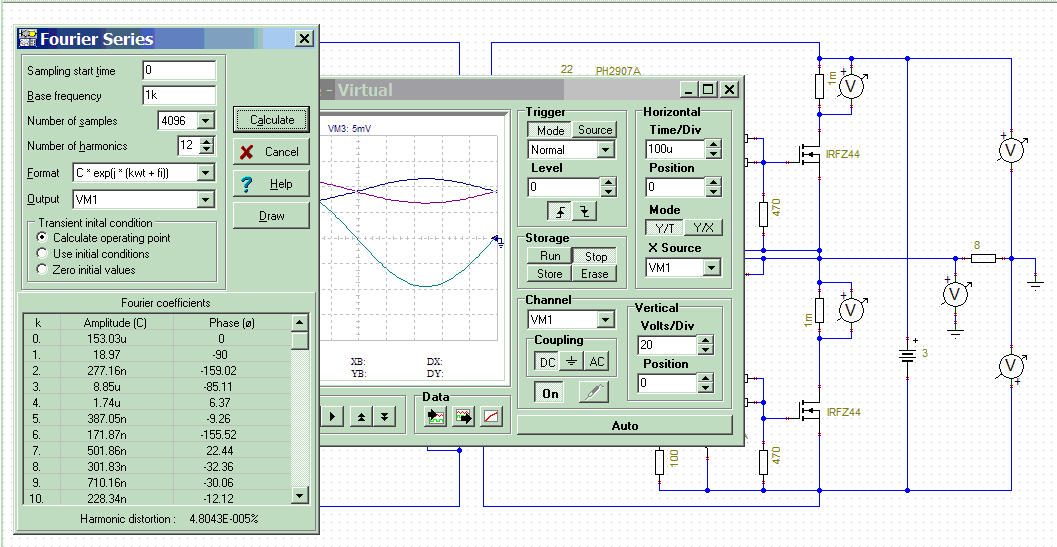Toggle the channel On button
Image resolution: width=1057 pixels, height=547 pixels.
(x=550, y=393)
